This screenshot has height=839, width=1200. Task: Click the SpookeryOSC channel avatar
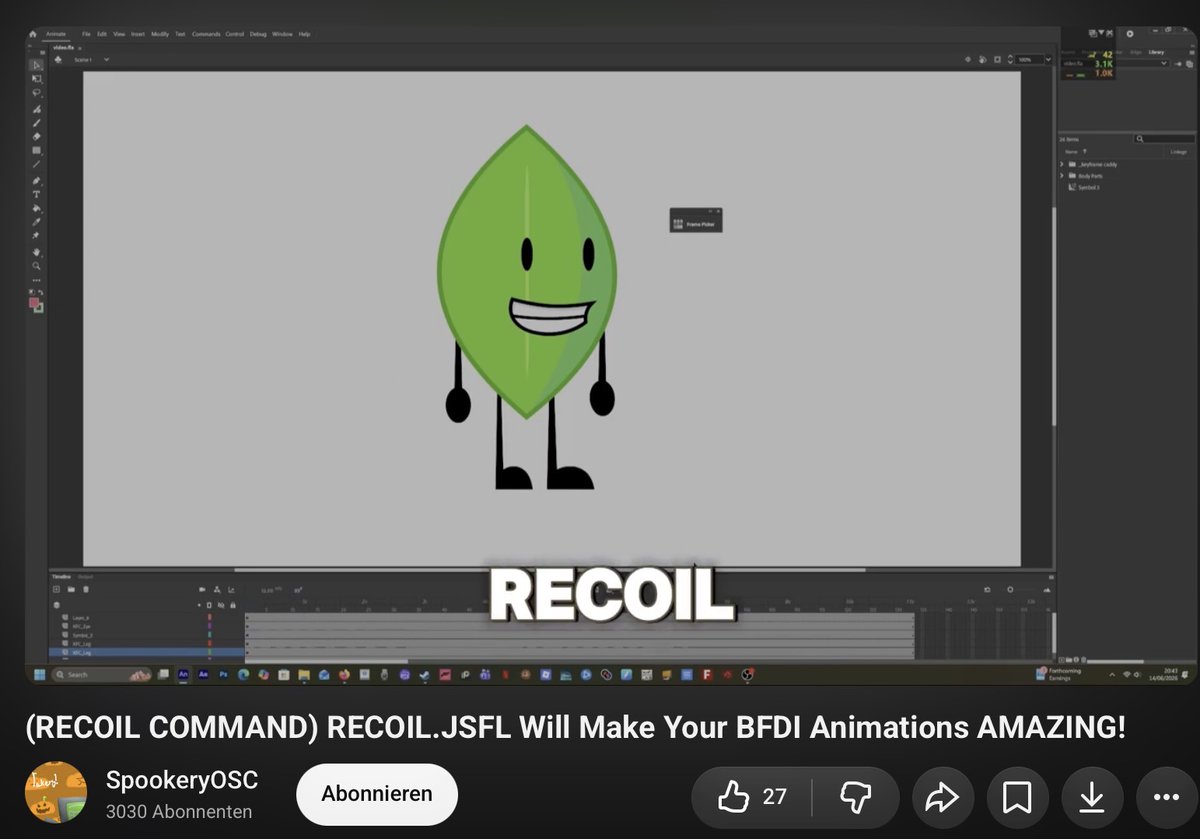tap(56, 793)
